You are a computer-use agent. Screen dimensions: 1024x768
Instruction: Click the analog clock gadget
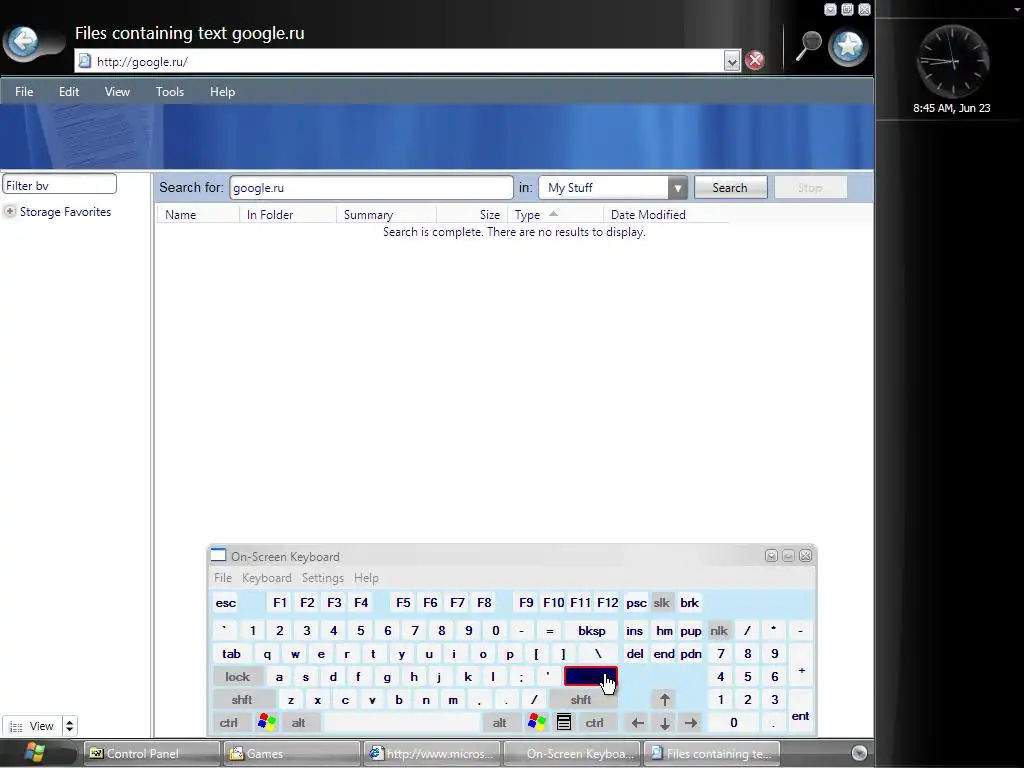point(952,62)
